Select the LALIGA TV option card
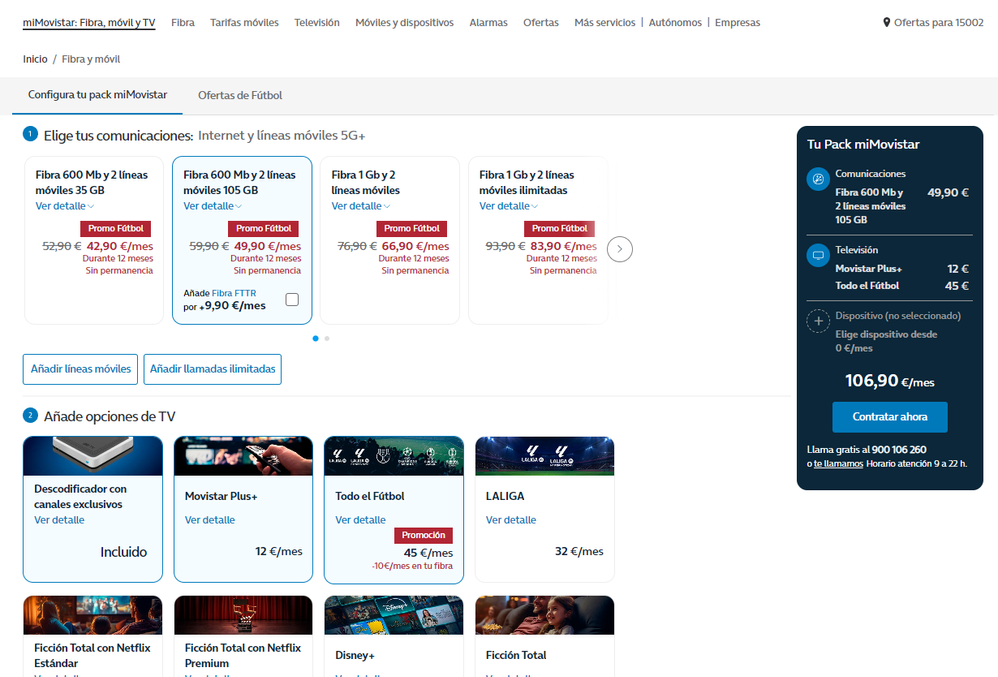Screen dimensions: 998x677 tap(544, 510)
